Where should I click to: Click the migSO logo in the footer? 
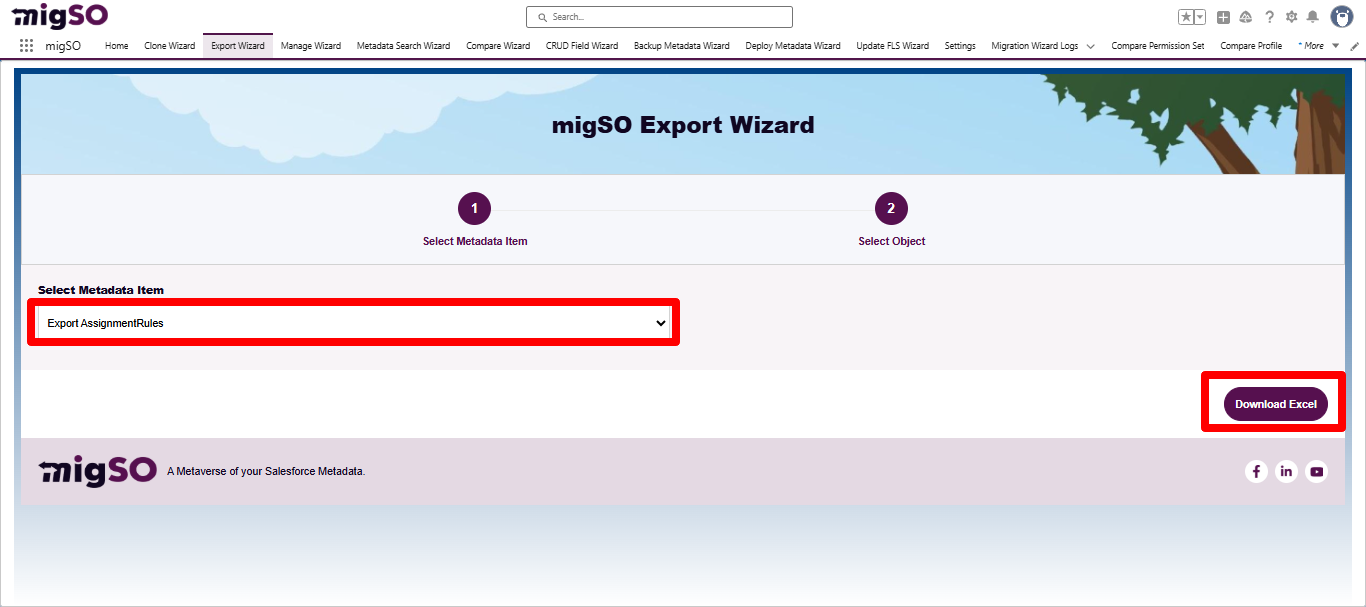click(x=98, y=471)
